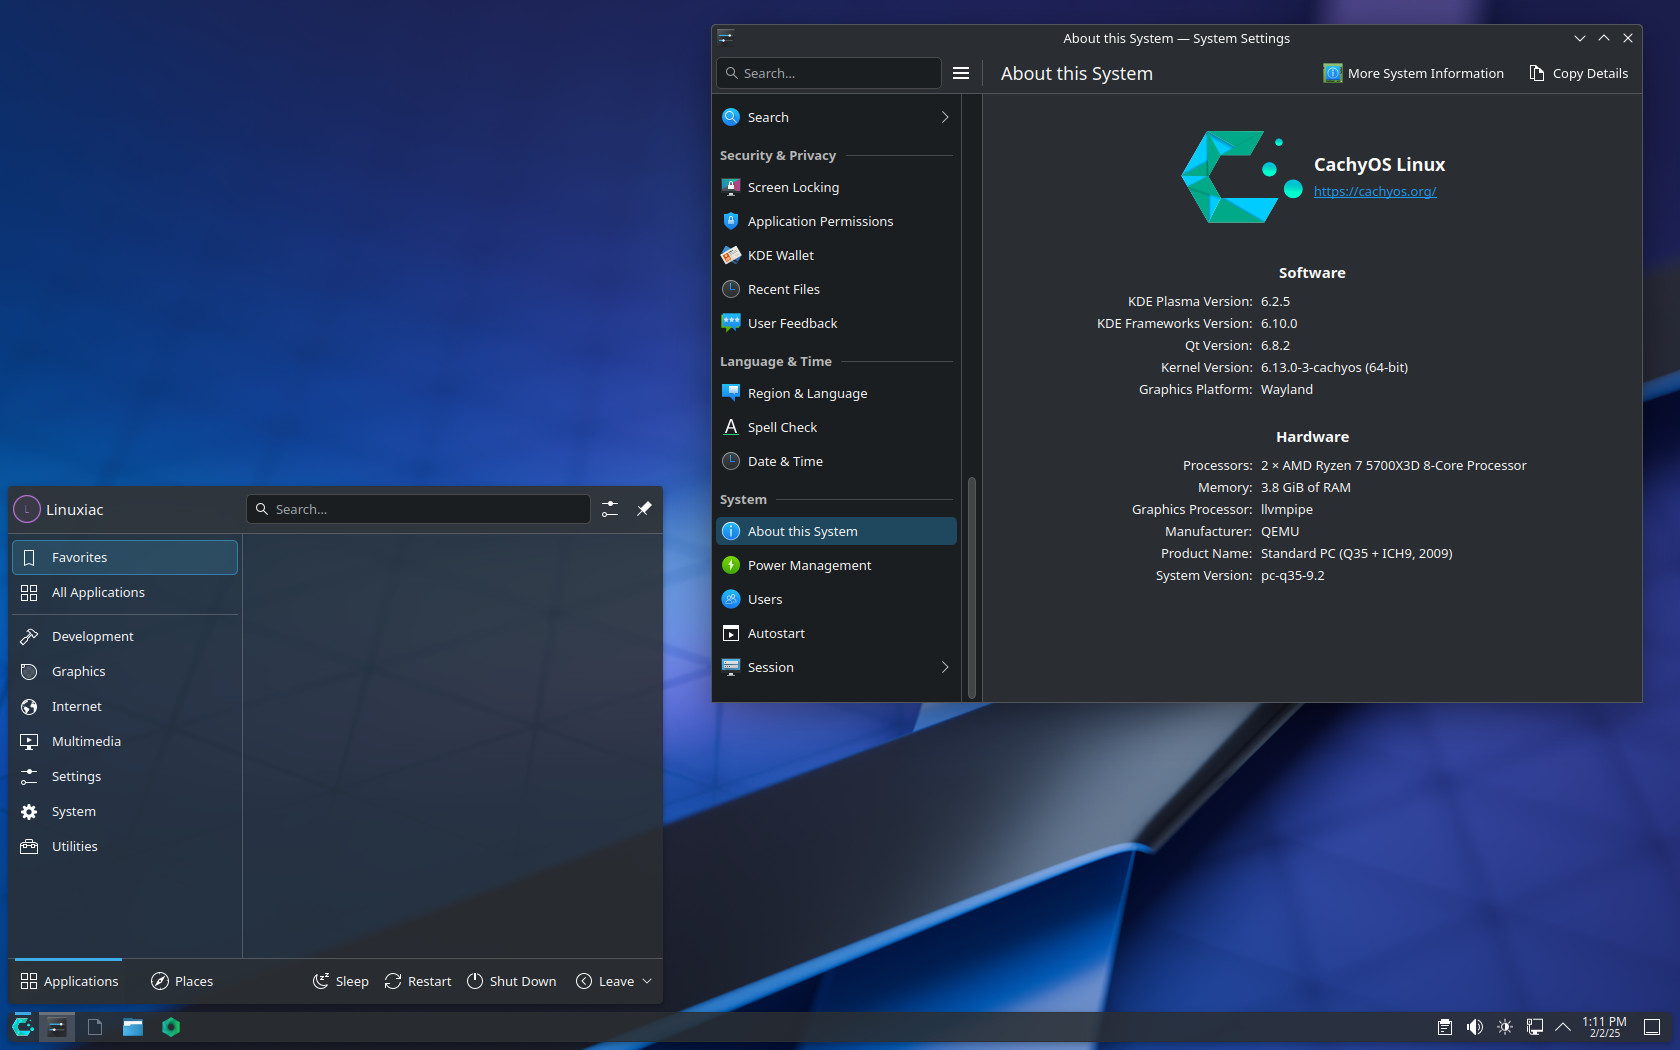Click the Peek at Desktop icon

(1652, 1026)
